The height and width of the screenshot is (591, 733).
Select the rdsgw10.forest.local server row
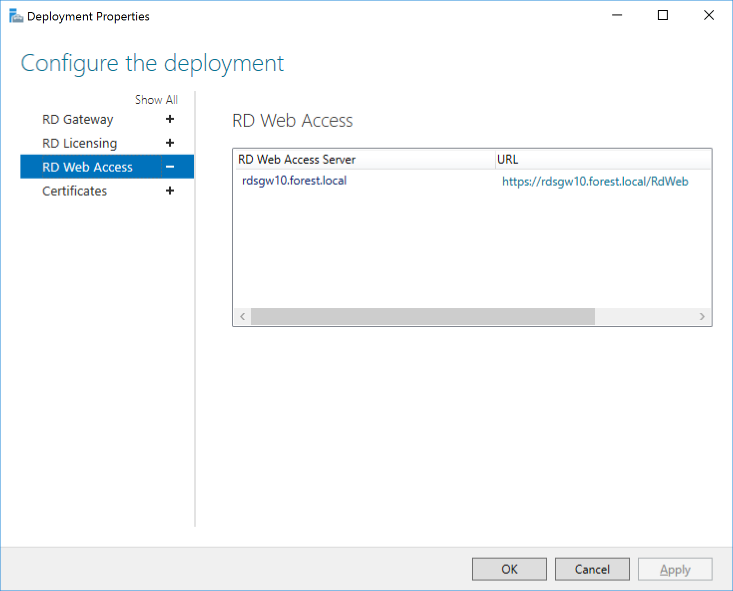(294, 181)
